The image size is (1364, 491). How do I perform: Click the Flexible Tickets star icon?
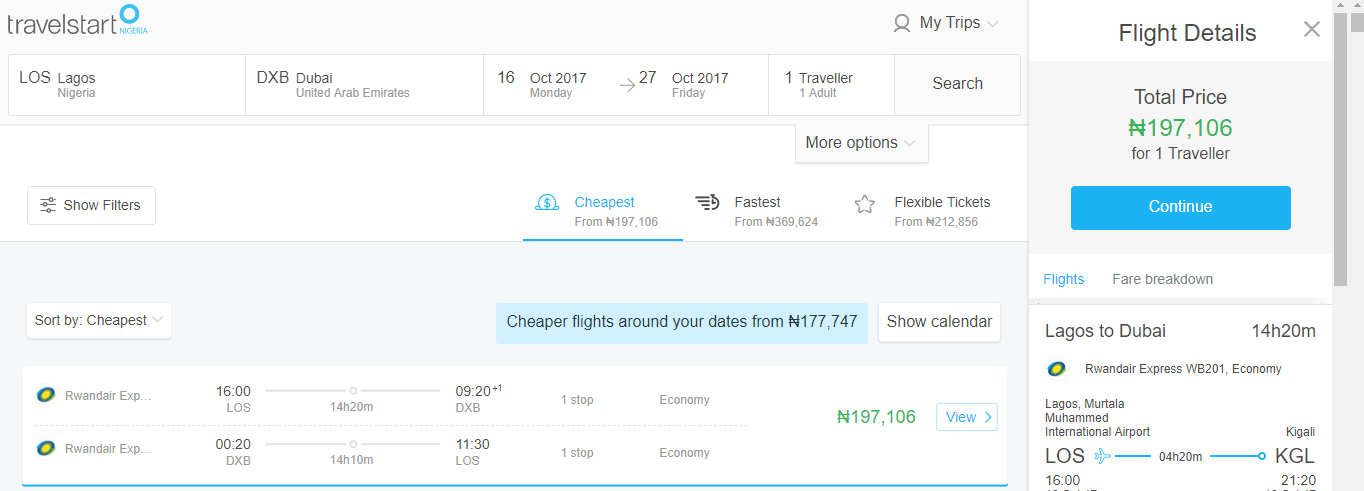click(865, 204)
